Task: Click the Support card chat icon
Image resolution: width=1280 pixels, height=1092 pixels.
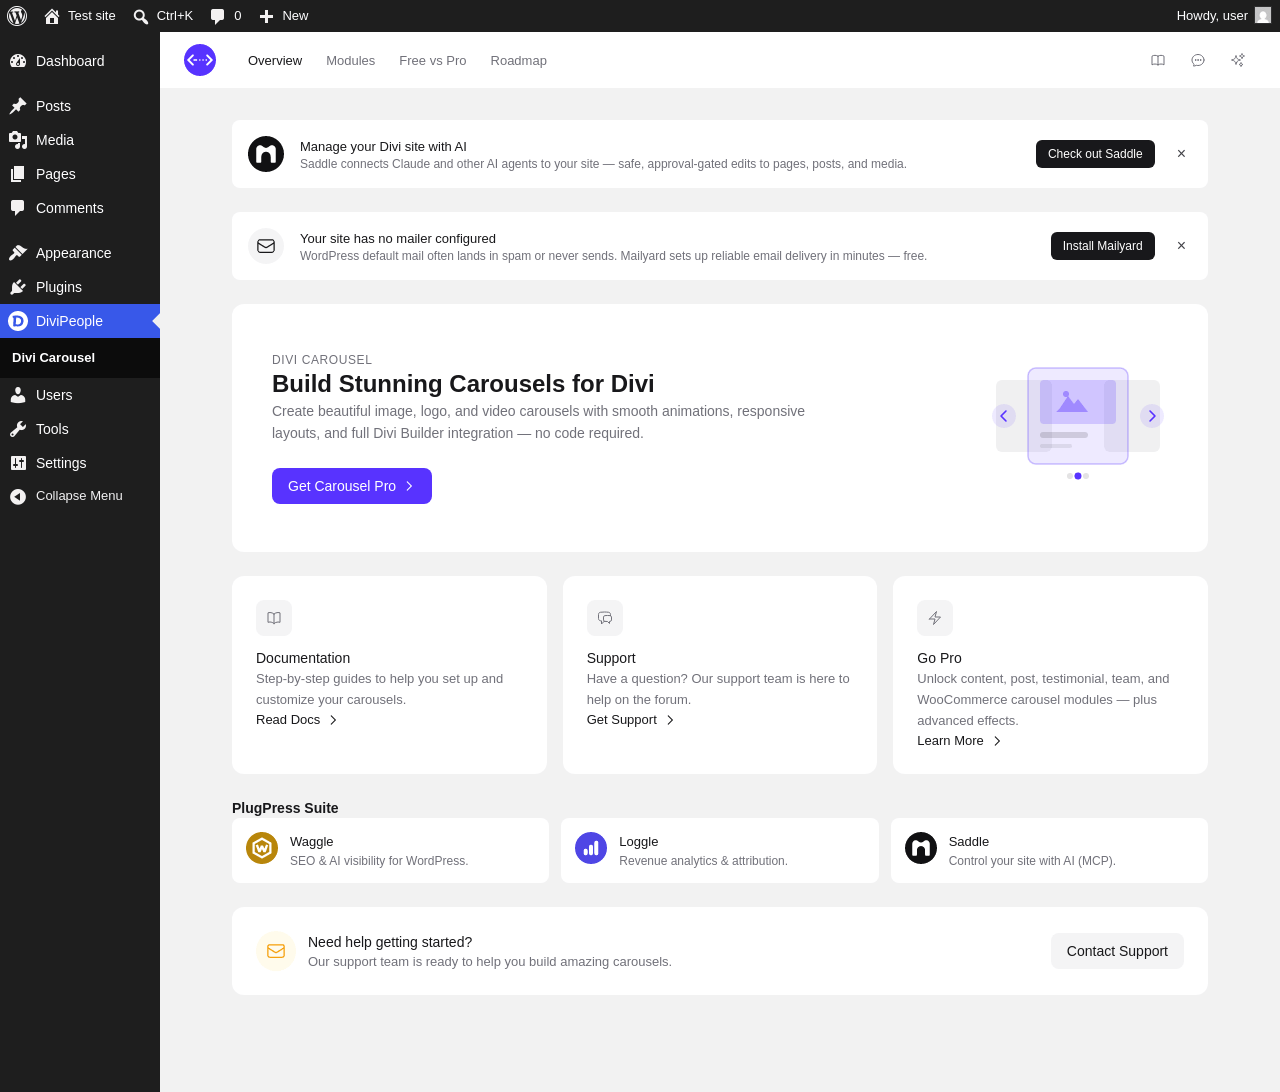Action: 605,618
